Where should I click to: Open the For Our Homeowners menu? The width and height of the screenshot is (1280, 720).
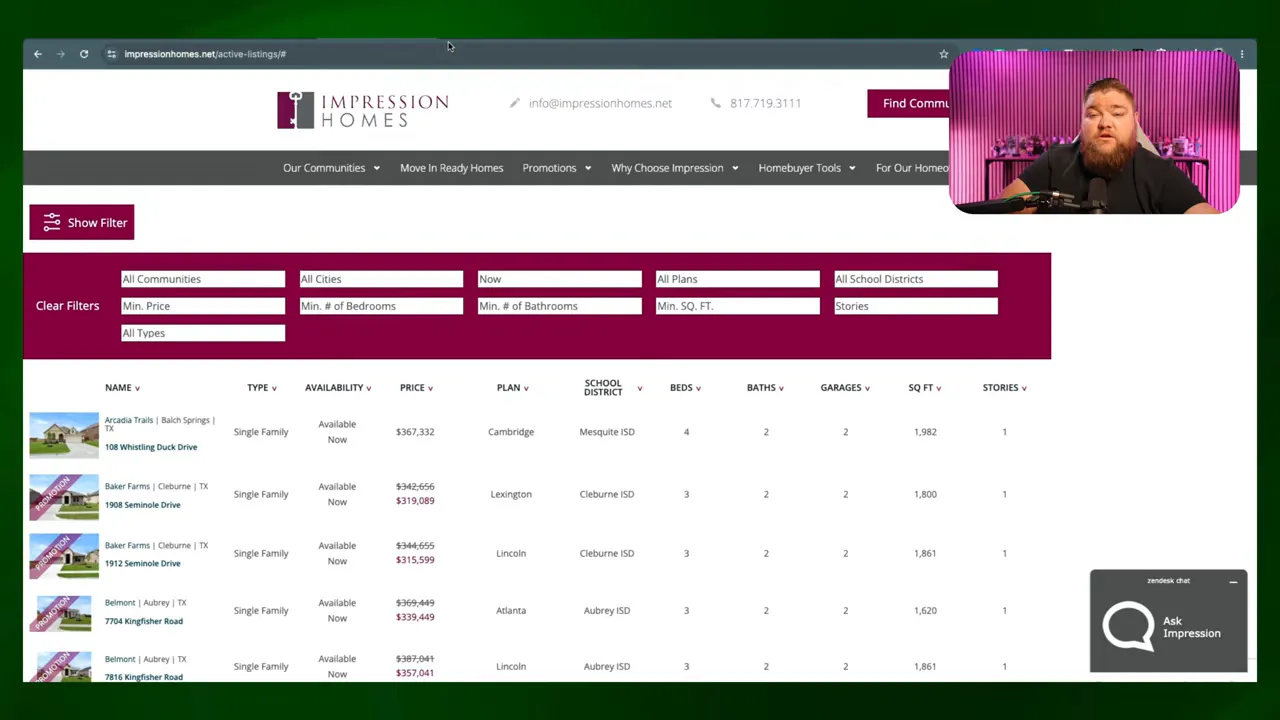912,168
